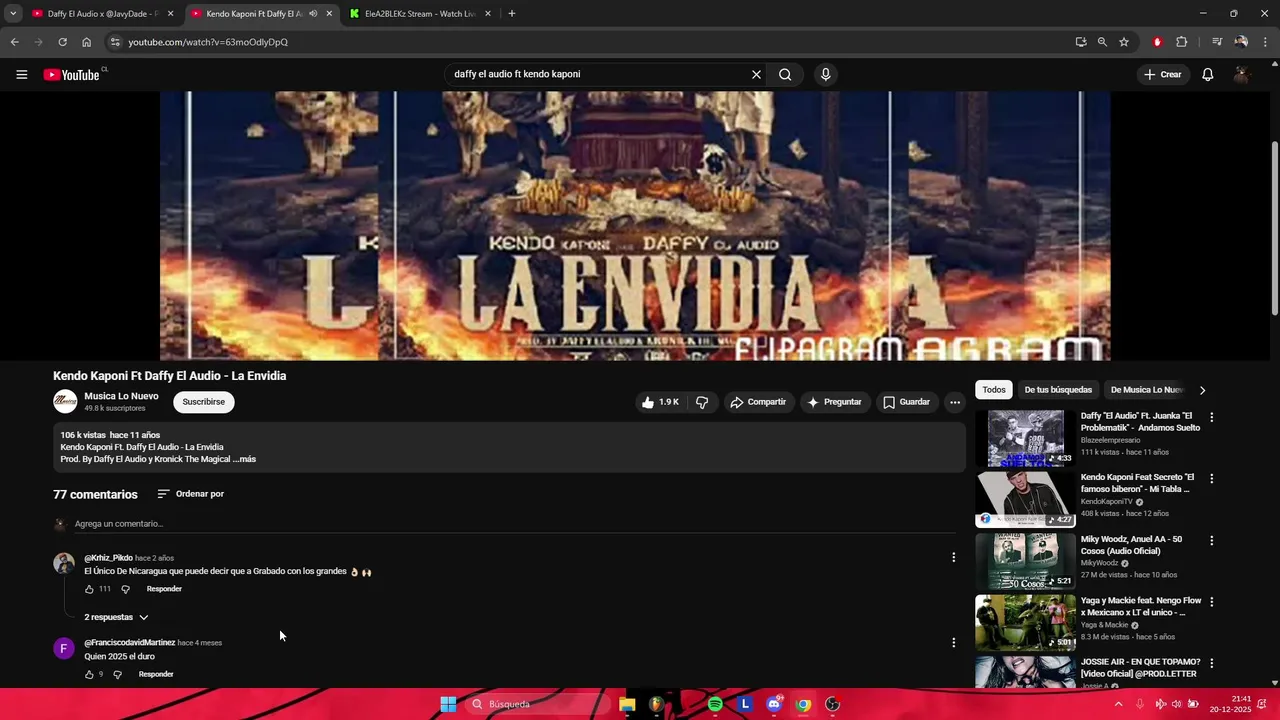Switch to EleA2BLEKz Stream tab
The image size is (1280, 720).
pos(420,14)
